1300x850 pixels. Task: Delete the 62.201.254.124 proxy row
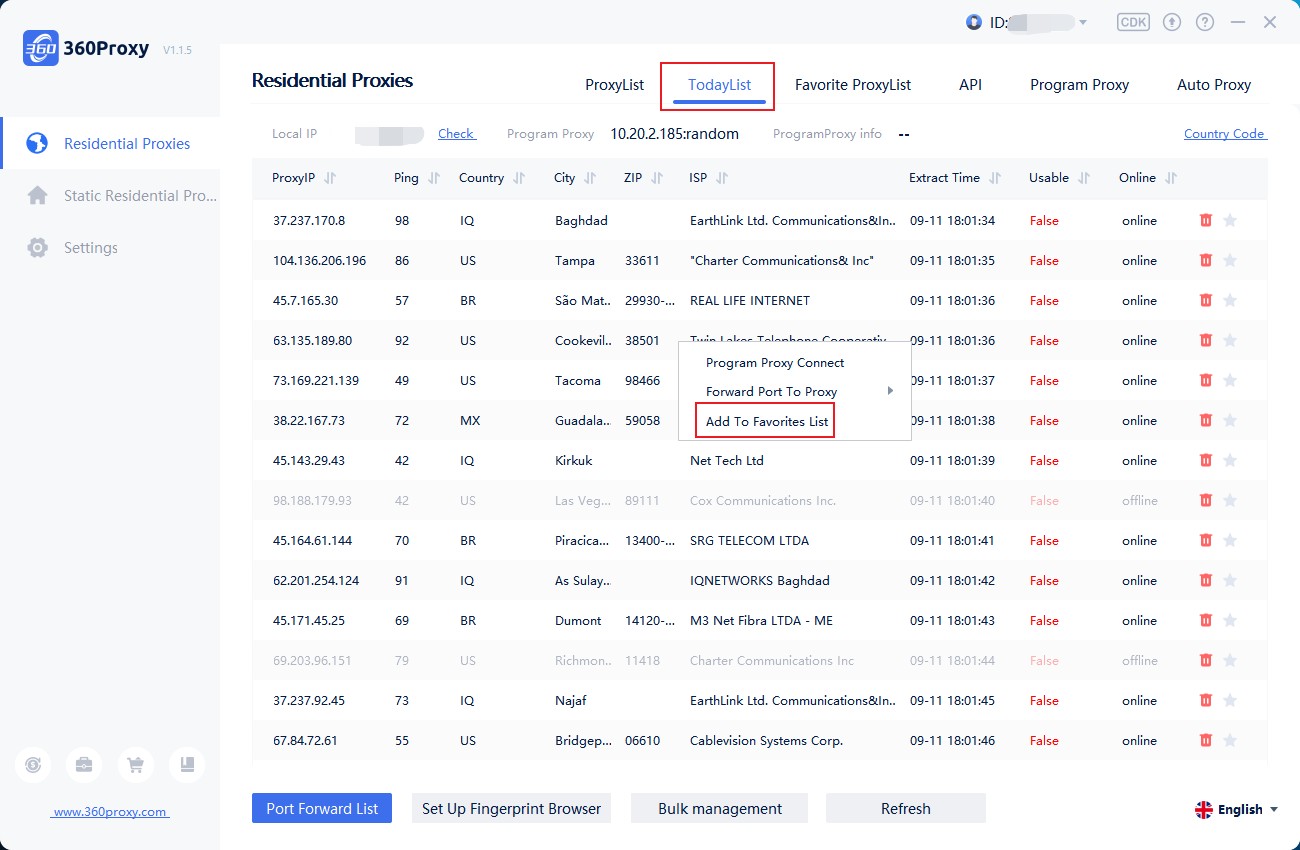(x=1205, y=580)
